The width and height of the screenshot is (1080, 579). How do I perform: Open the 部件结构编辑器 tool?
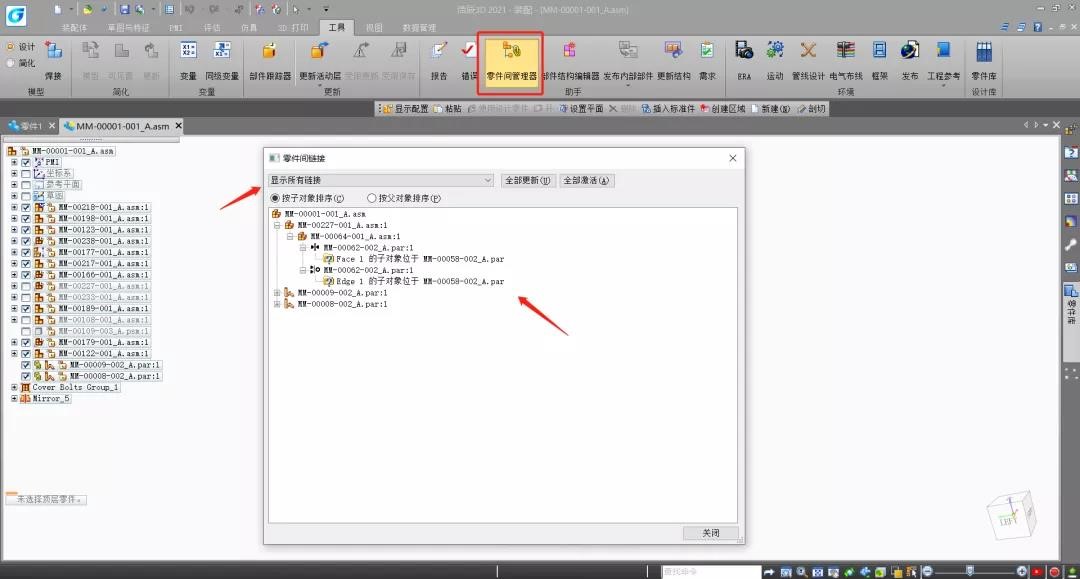570,61
